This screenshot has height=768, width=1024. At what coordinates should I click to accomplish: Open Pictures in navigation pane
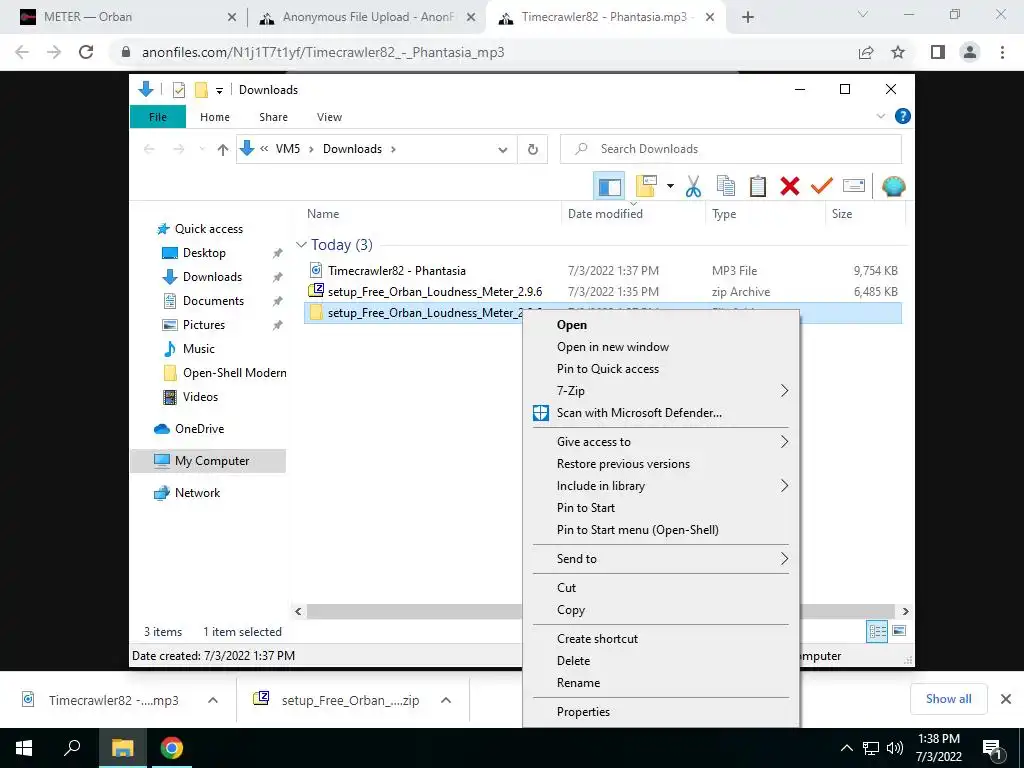coord(203,325)
